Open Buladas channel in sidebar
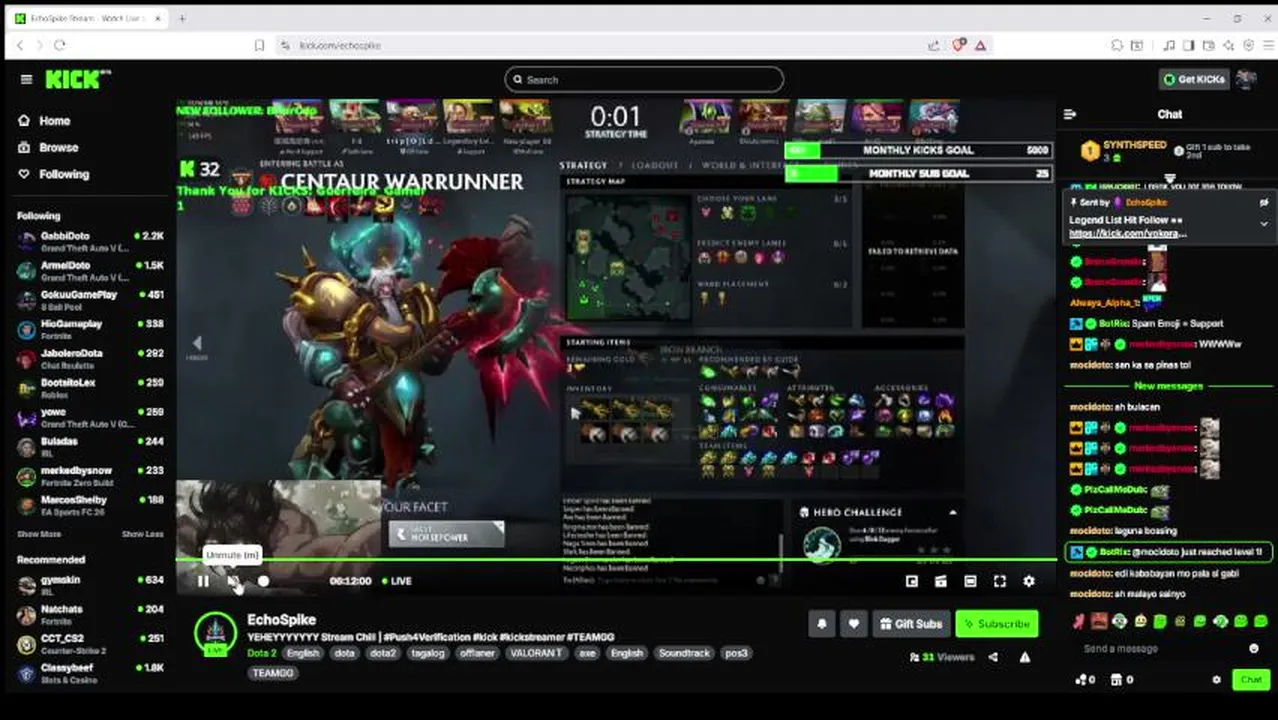This screenshot has width=1278, height=720. coord(90,446)
